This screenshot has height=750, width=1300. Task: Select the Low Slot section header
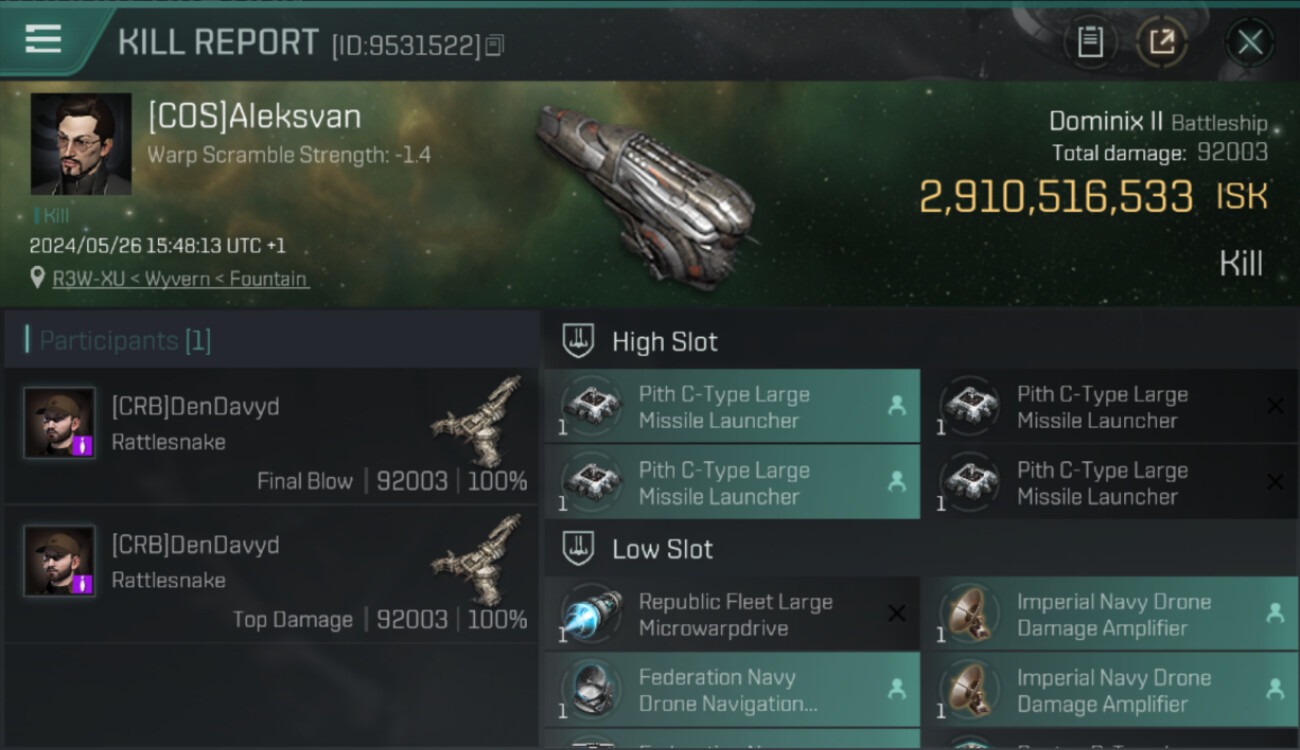pos(662,549)
